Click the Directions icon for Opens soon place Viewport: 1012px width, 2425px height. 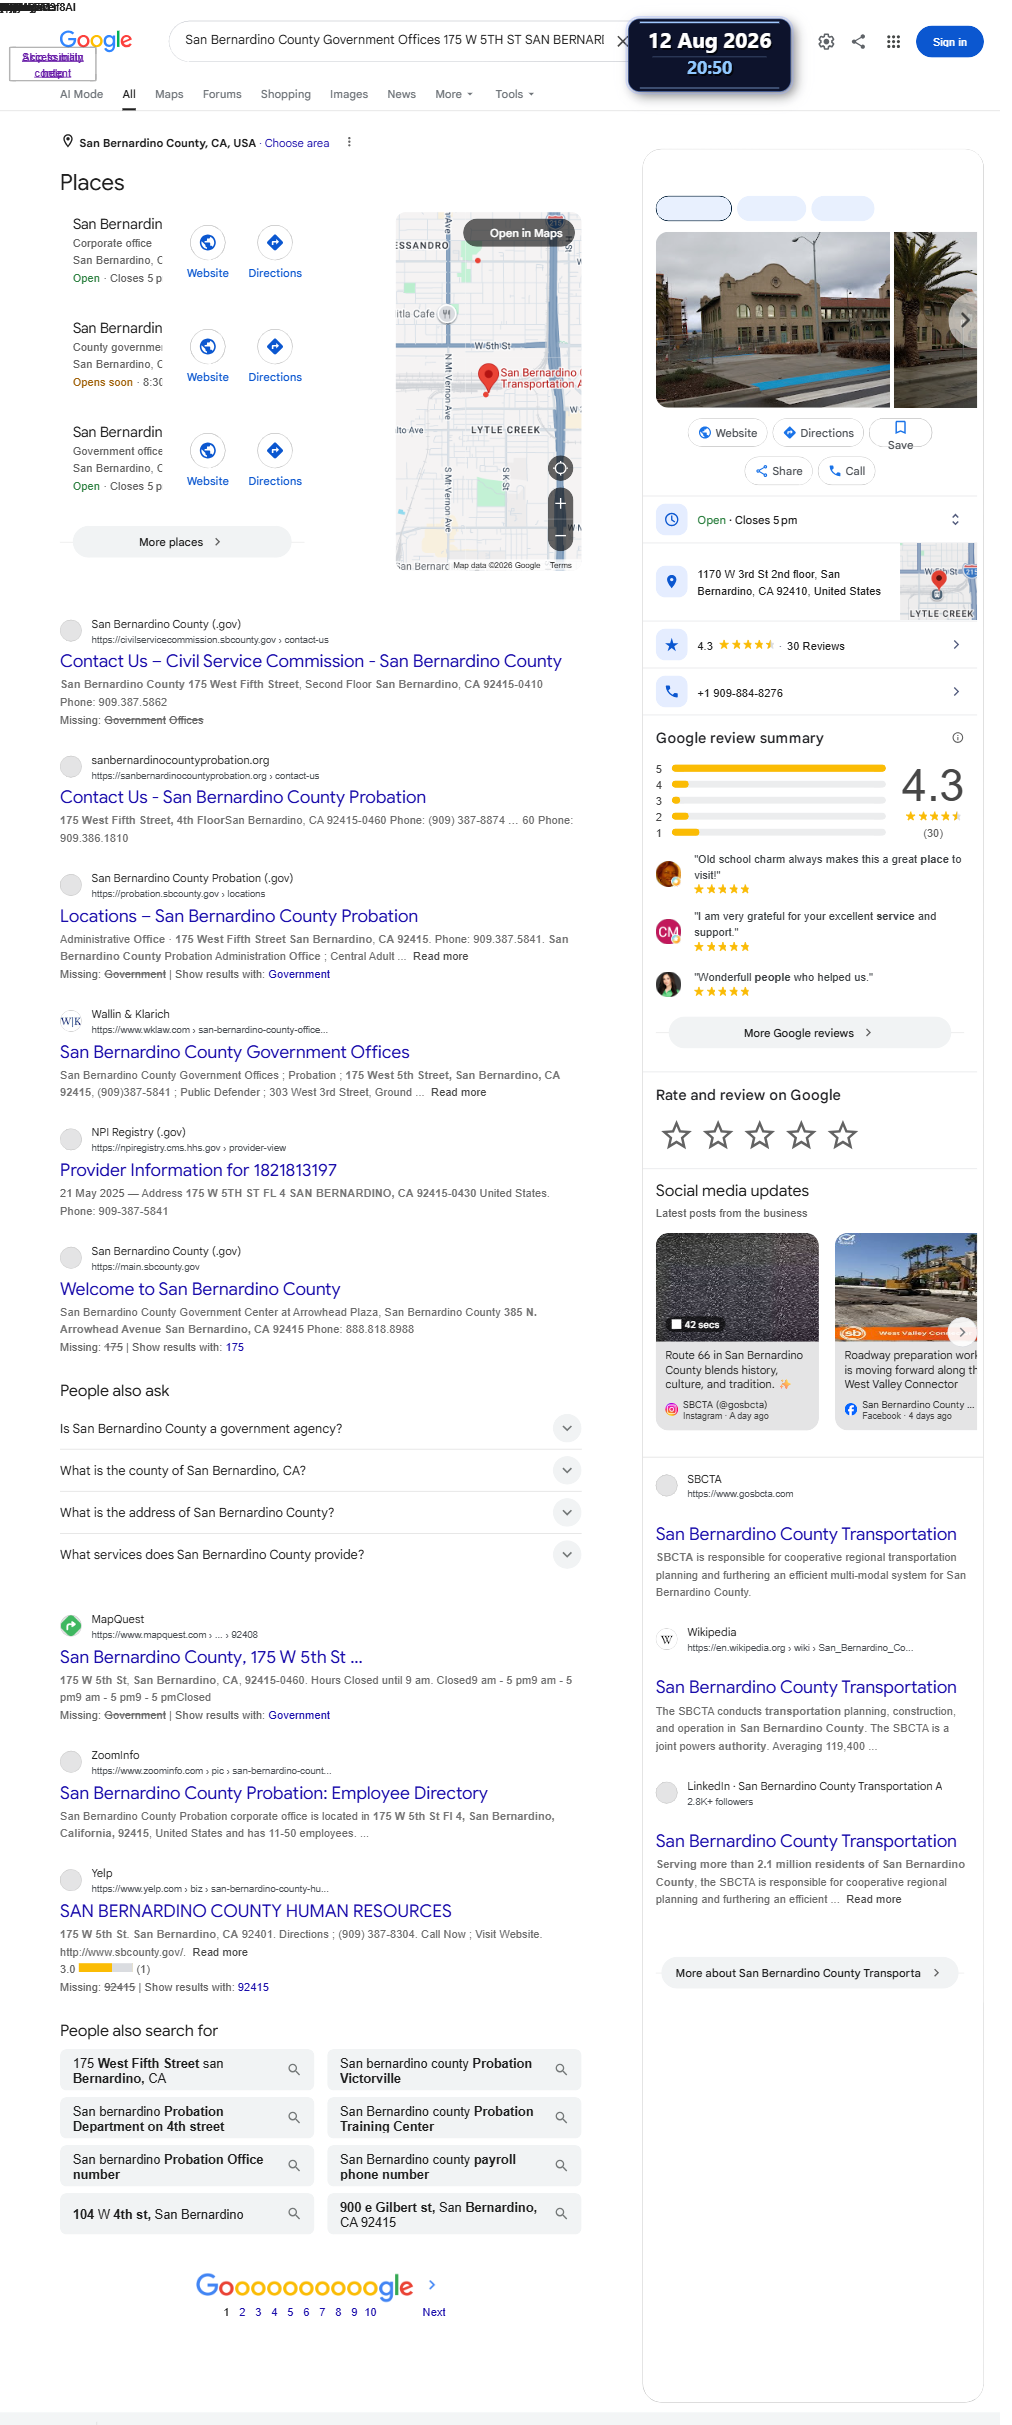(x=275, y=346)
